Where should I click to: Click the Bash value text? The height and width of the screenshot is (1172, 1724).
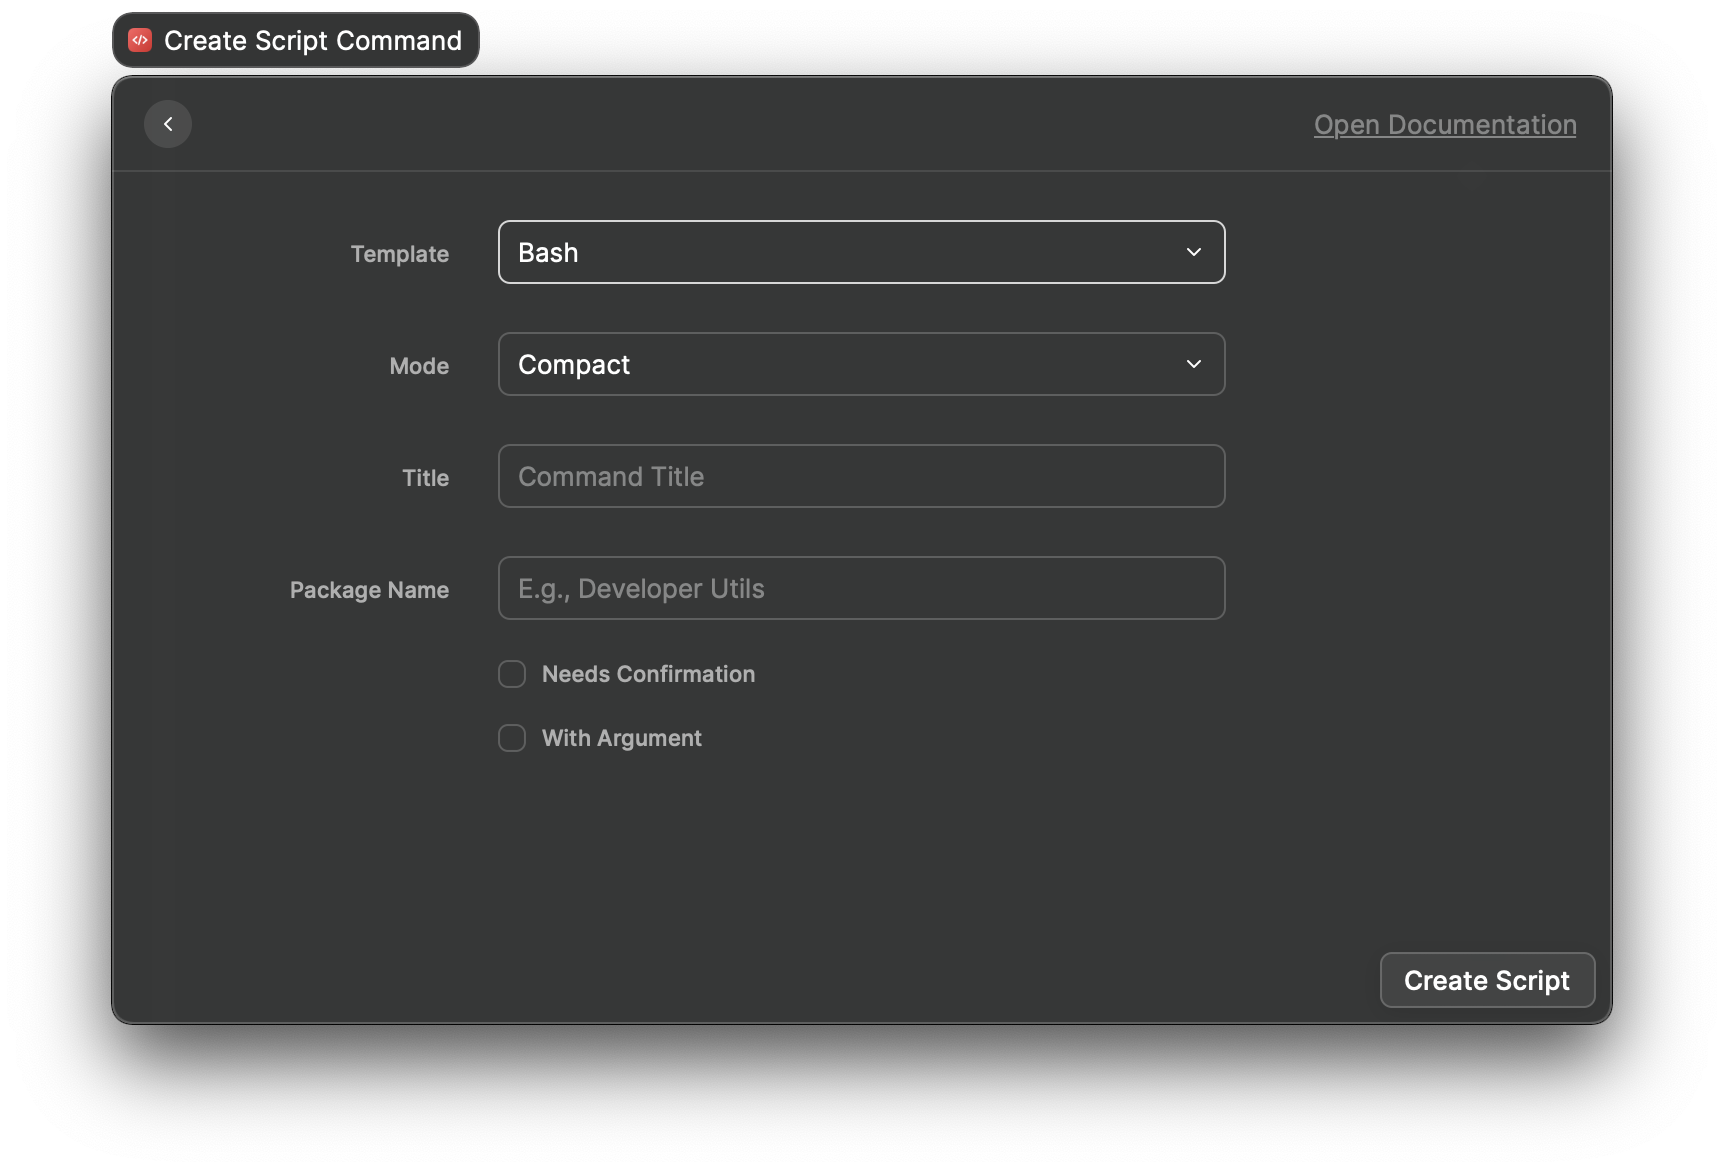548,253
